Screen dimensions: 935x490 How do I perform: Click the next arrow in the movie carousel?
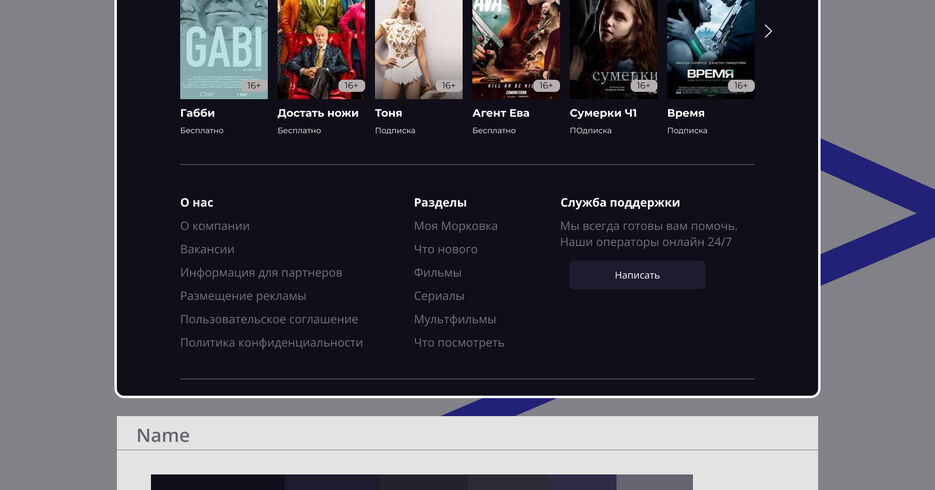(768, 31)
